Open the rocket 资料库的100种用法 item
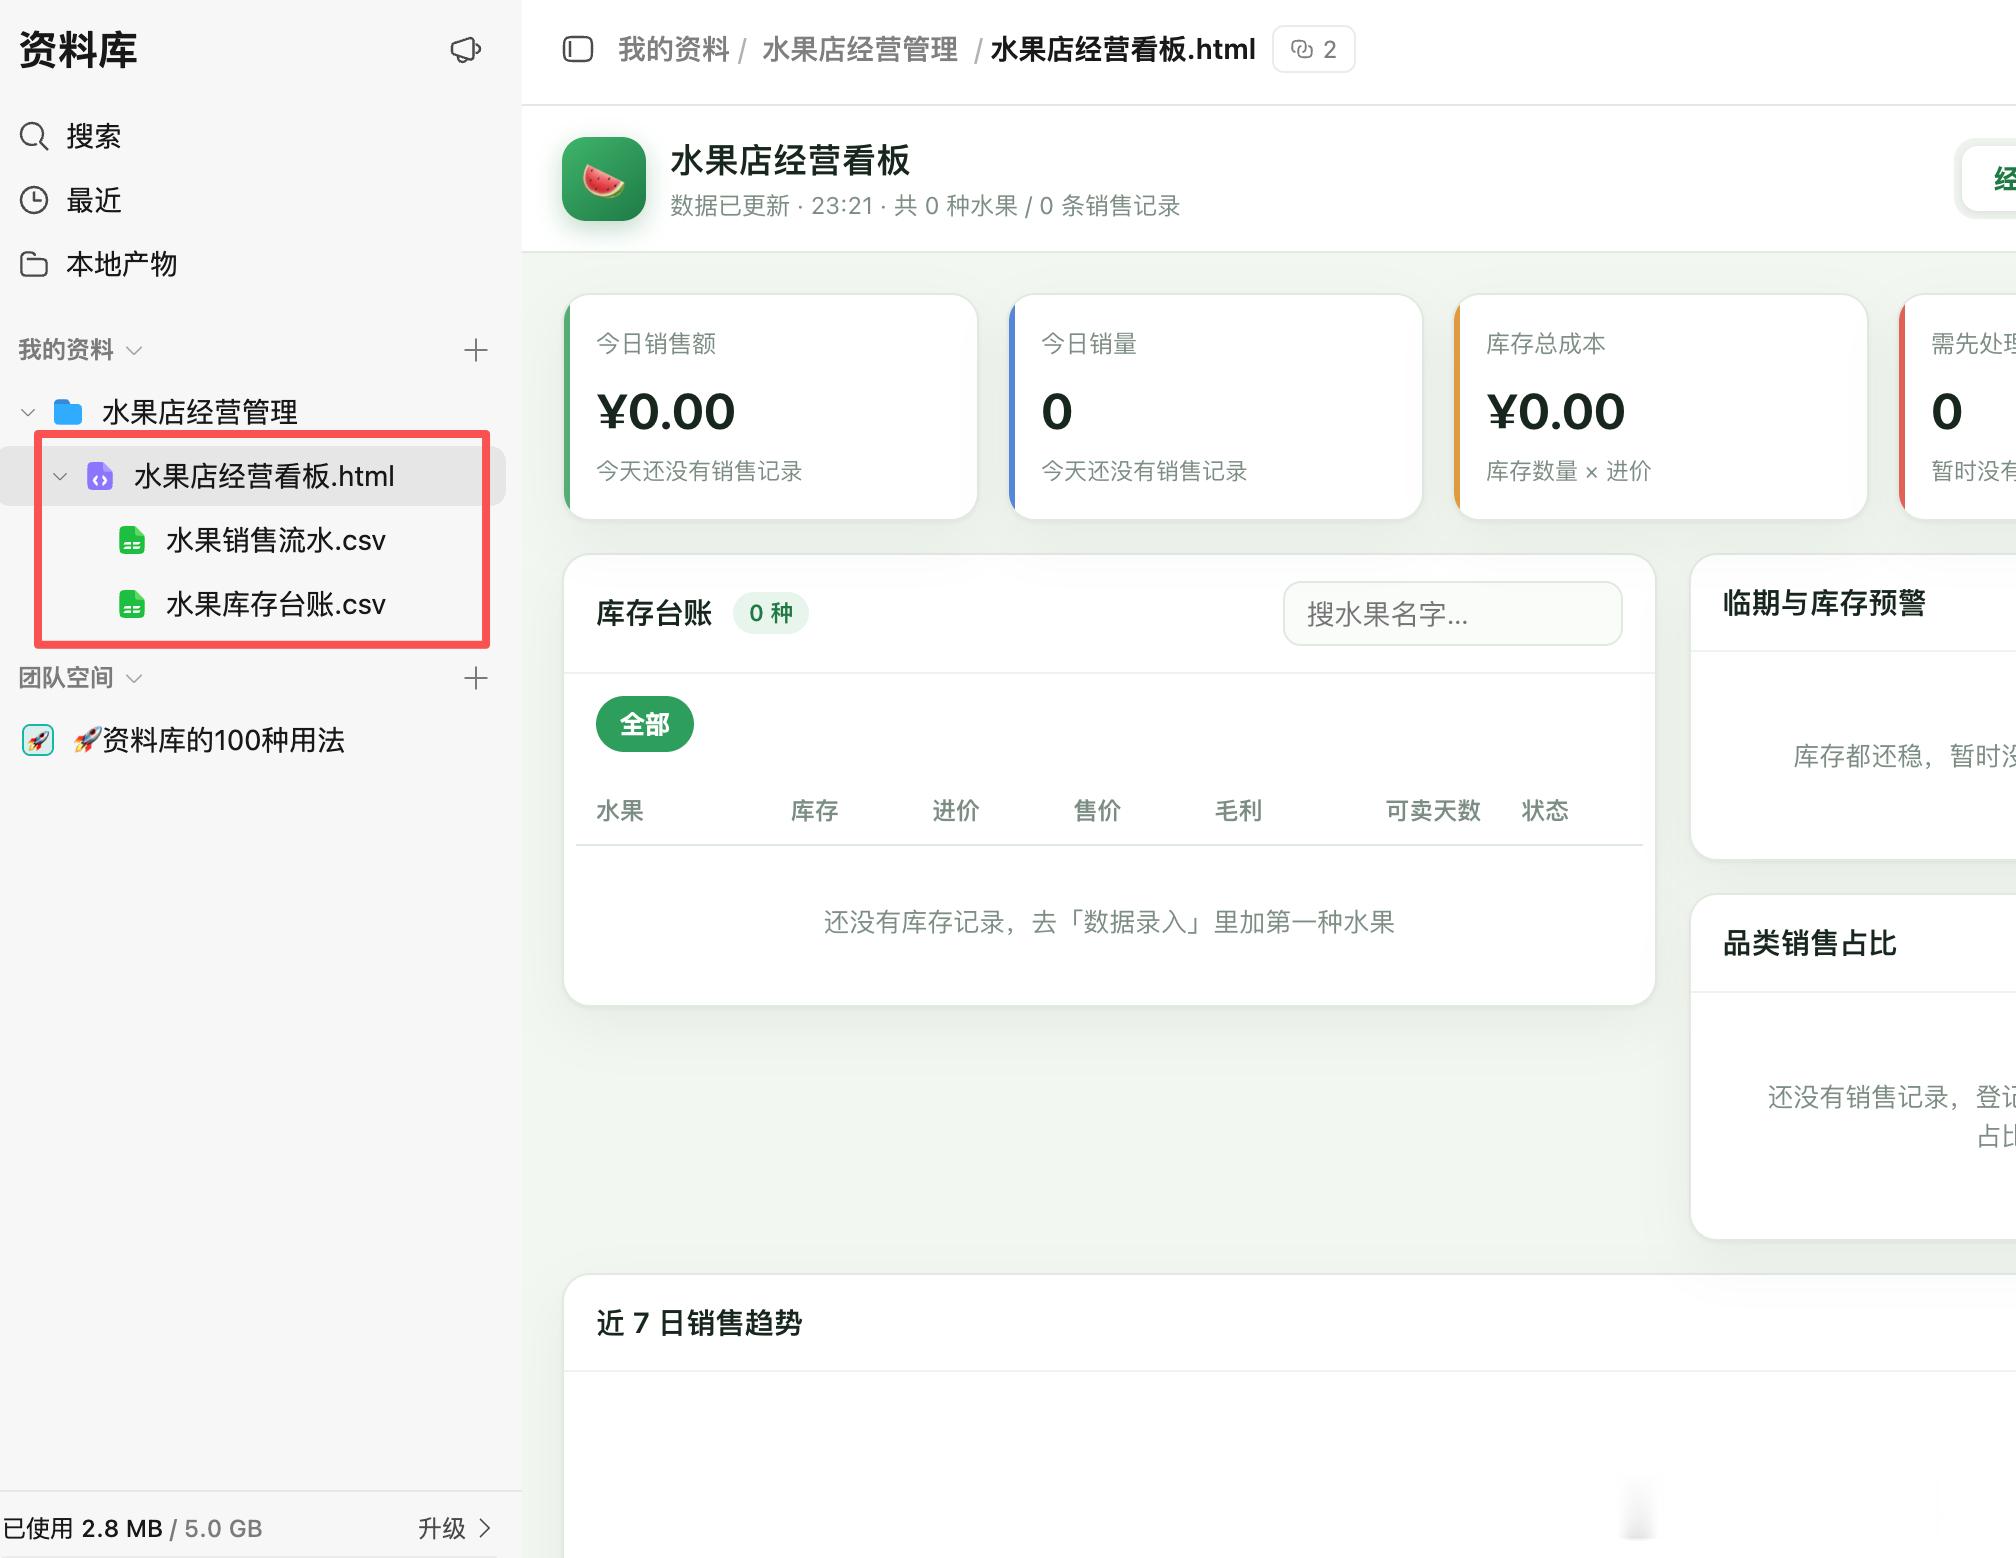Screen dimensions: 2016x1558 click(184, 740)
